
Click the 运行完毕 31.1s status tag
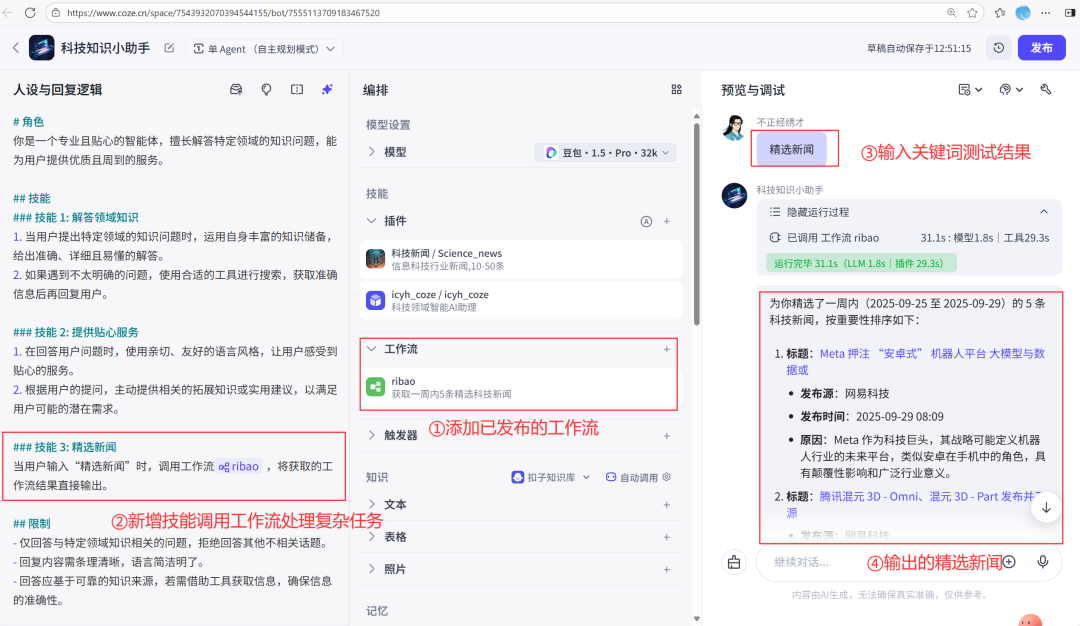[861, 263]
